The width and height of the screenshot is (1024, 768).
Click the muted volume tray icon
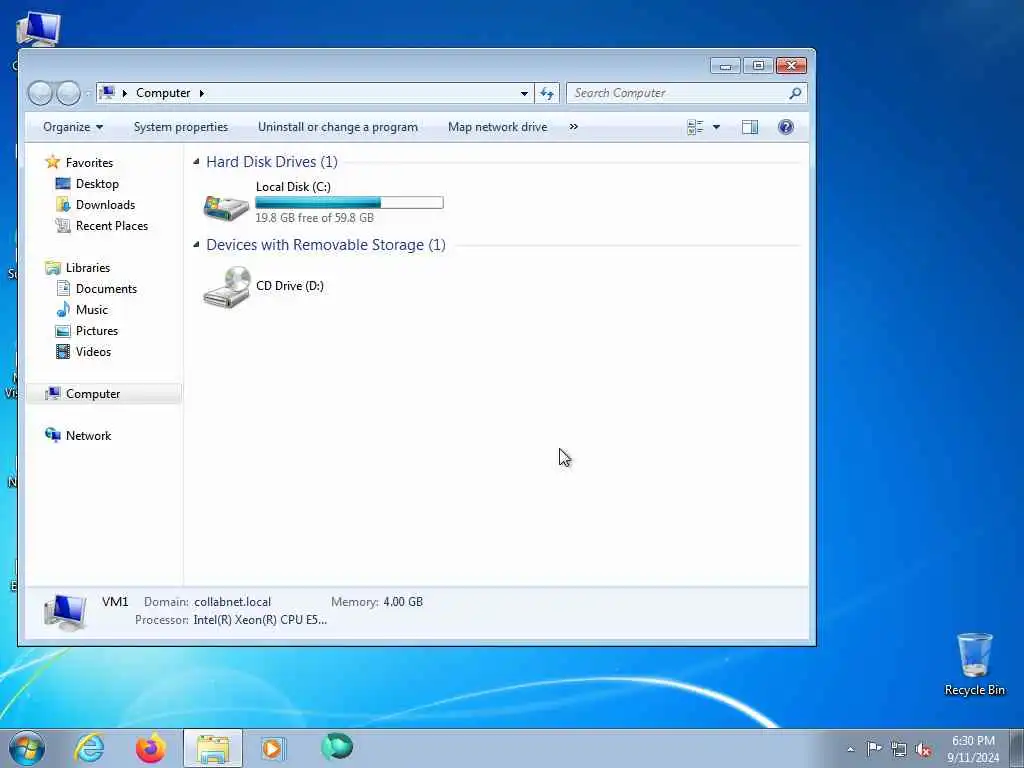[923, 749]
